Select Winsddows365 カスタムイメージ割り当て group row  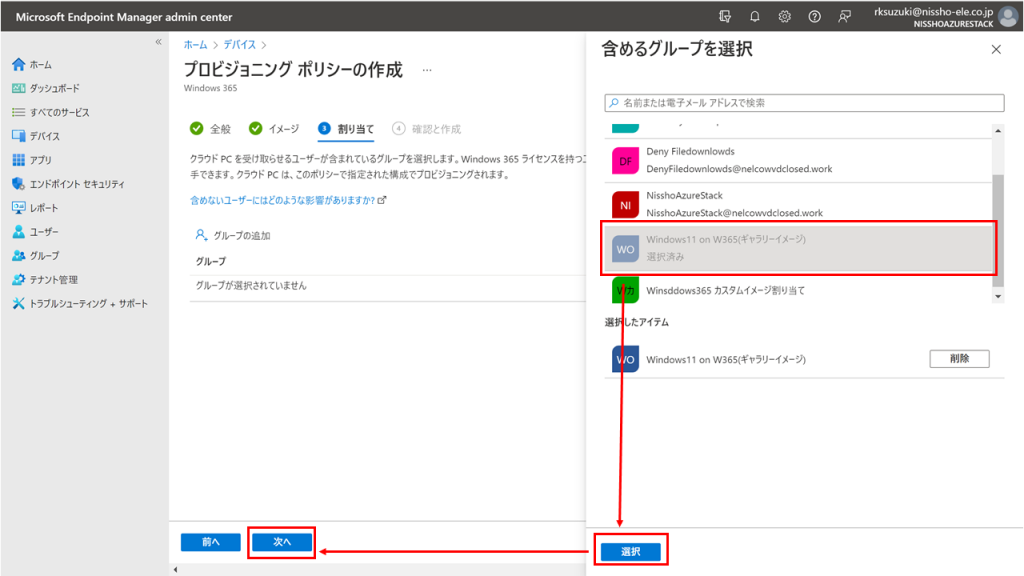click(798, 291)
